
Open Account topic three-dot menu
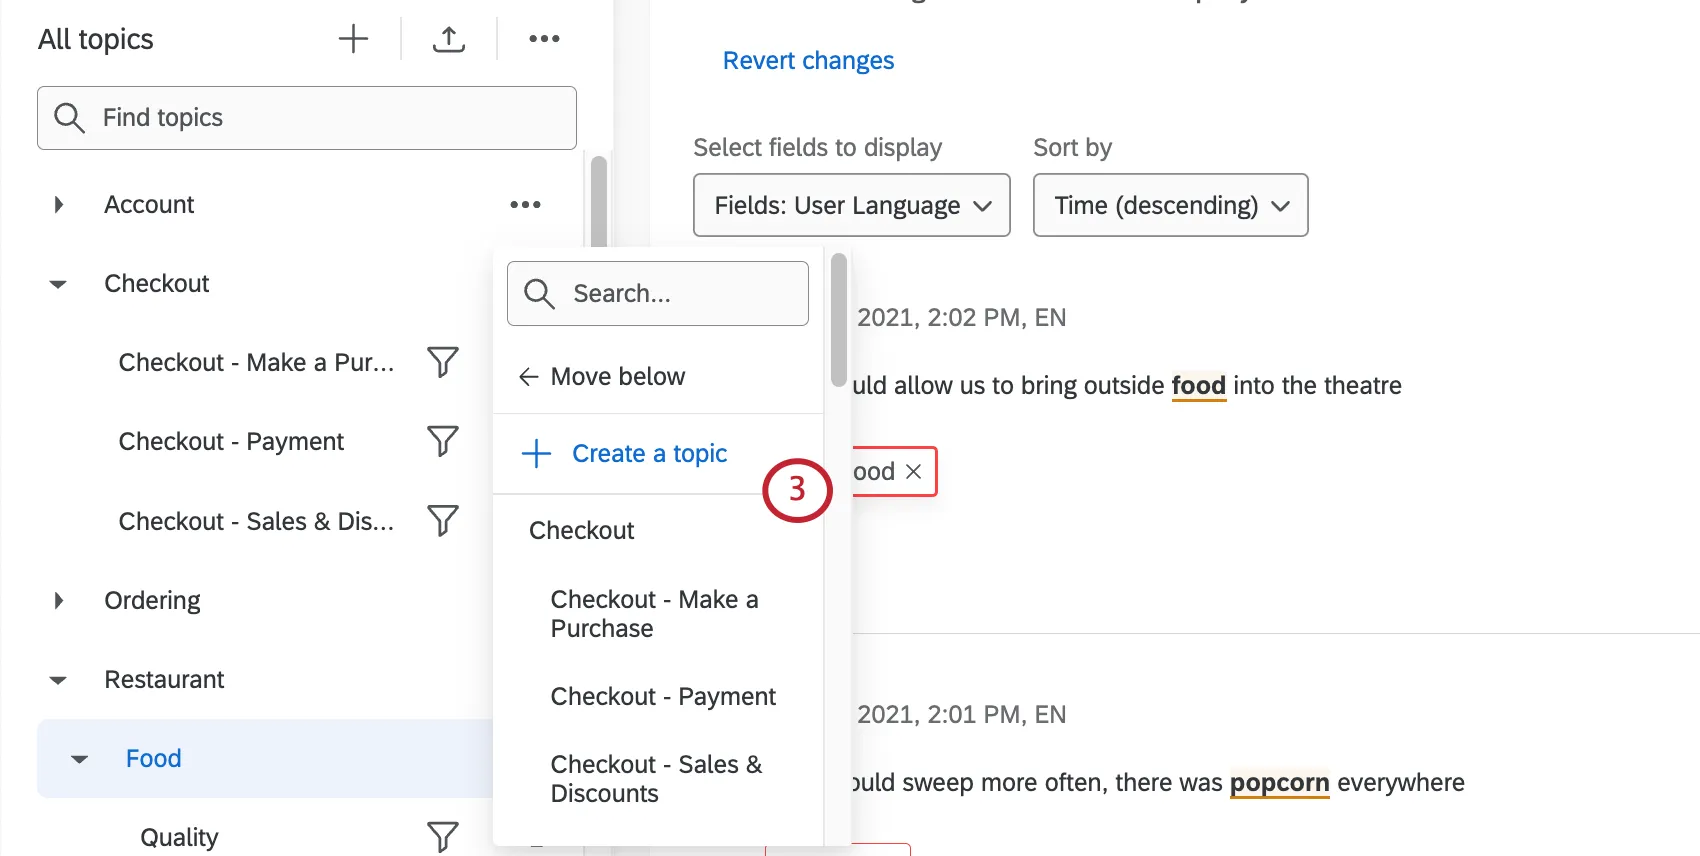click(525, 205)
